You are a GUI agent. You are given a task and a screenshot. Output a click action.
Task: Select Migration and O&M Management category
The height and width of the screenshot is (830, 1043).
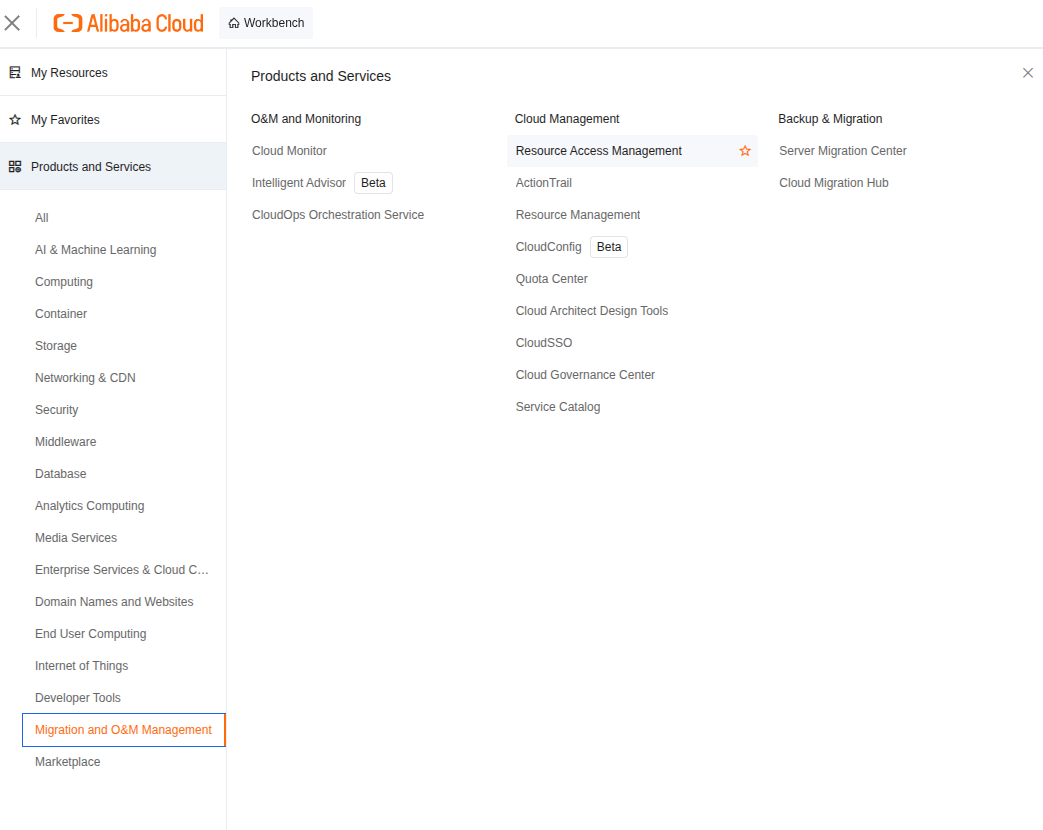[124, 730]
